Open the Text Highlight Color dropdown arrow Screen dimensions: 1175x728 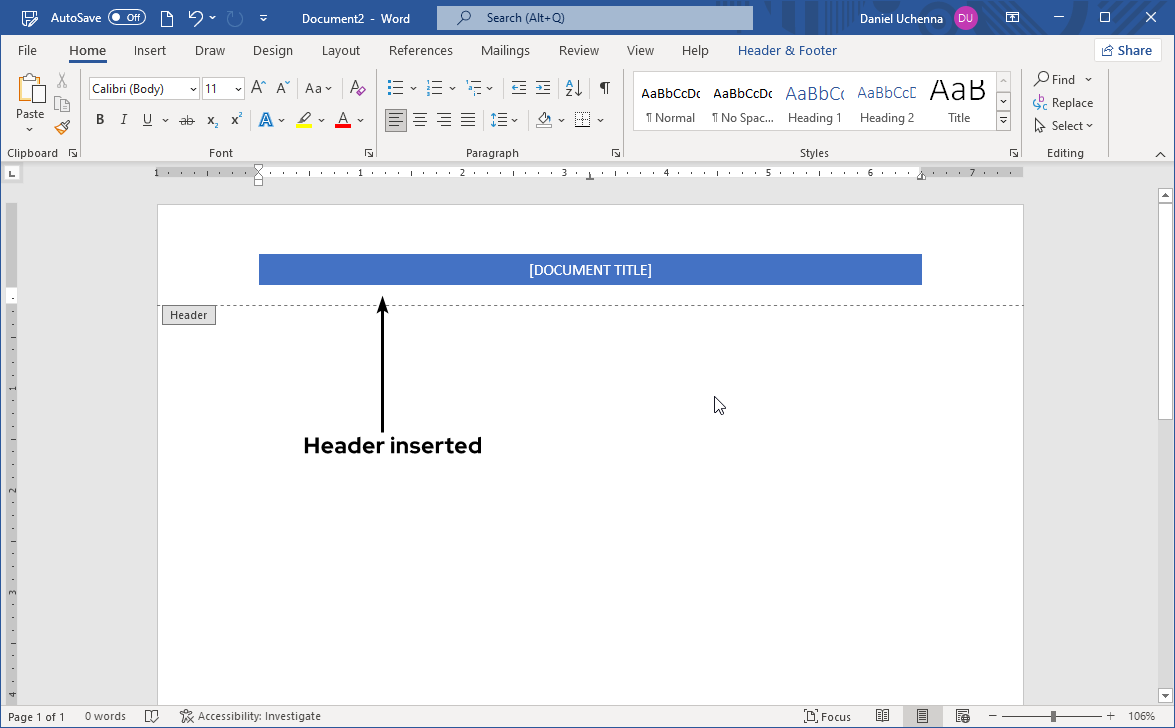pyautogui.click(x=321, y=119)
